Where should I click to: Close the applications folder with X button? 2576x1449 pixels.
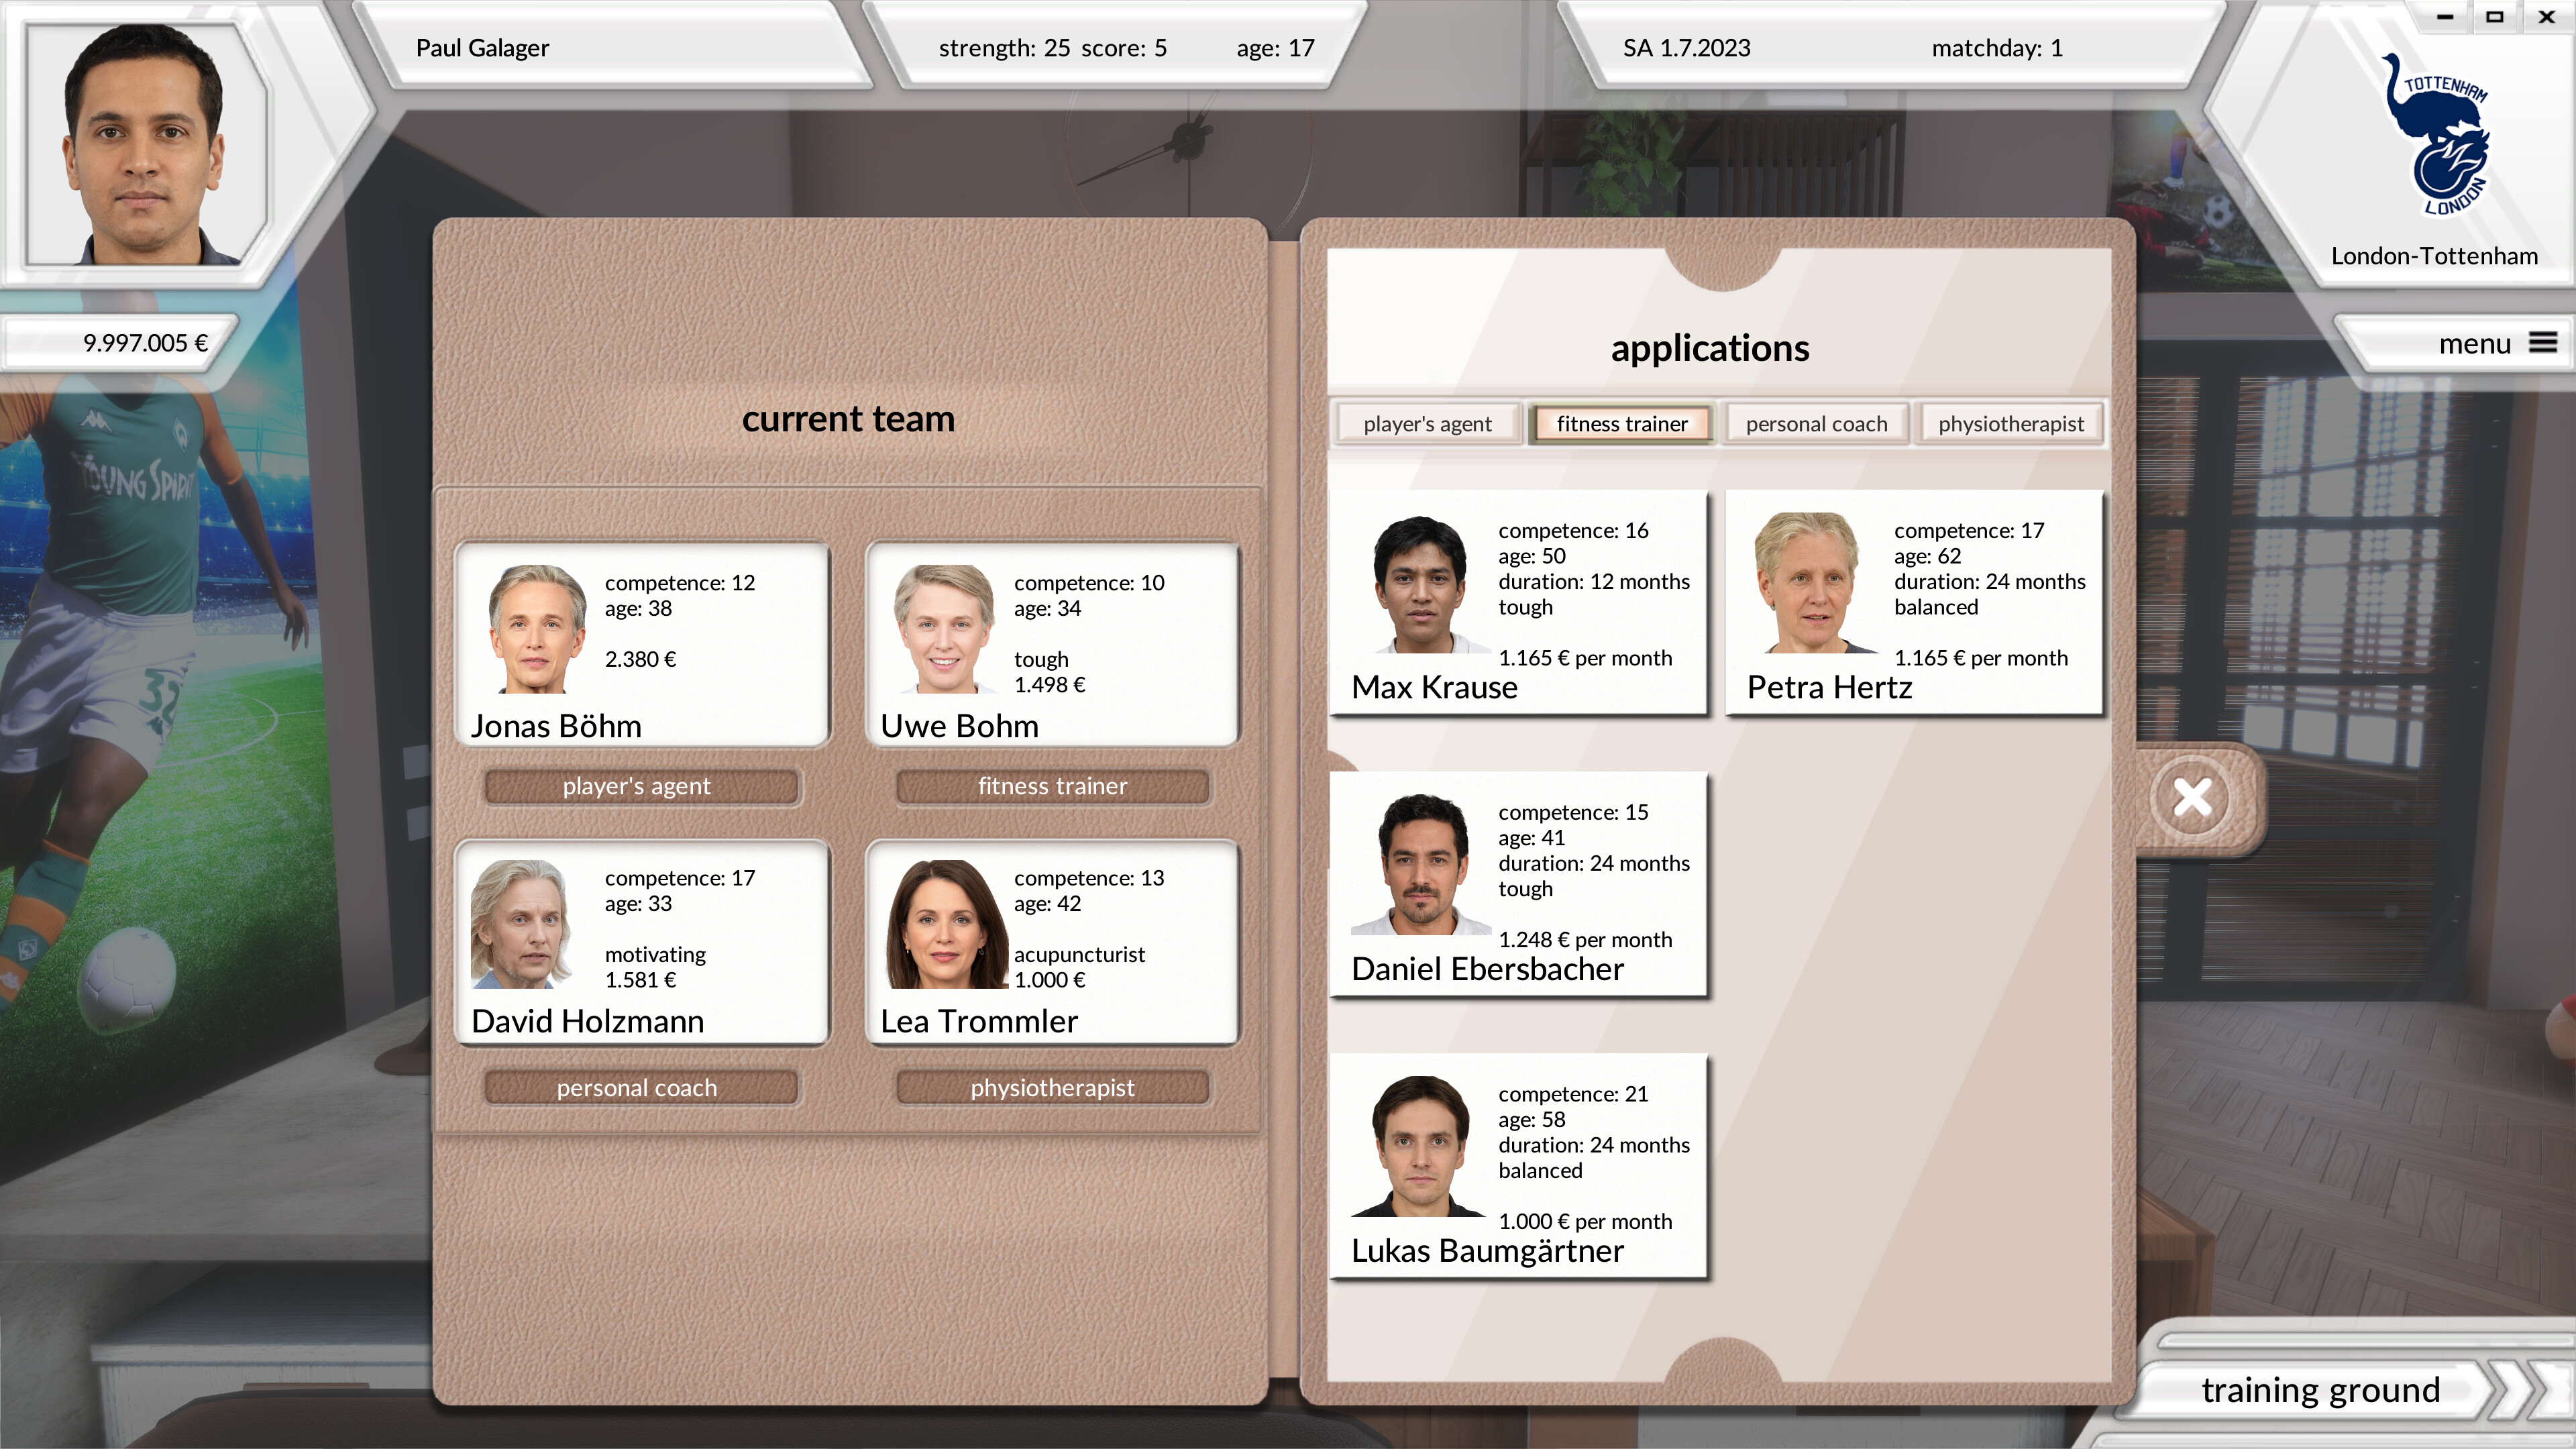(x=2192, y=798)
